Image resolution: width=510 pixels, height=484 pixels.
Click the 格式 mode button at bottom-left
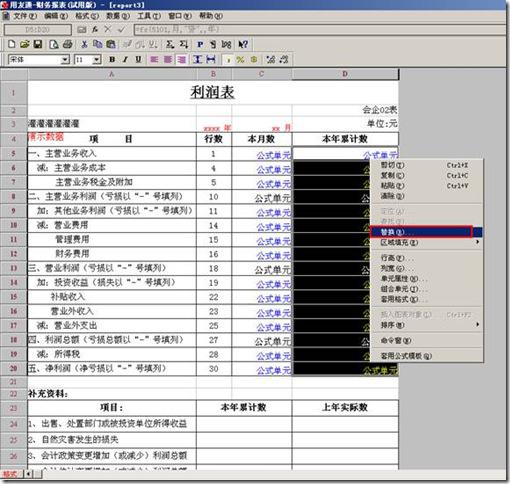(11, 474)
